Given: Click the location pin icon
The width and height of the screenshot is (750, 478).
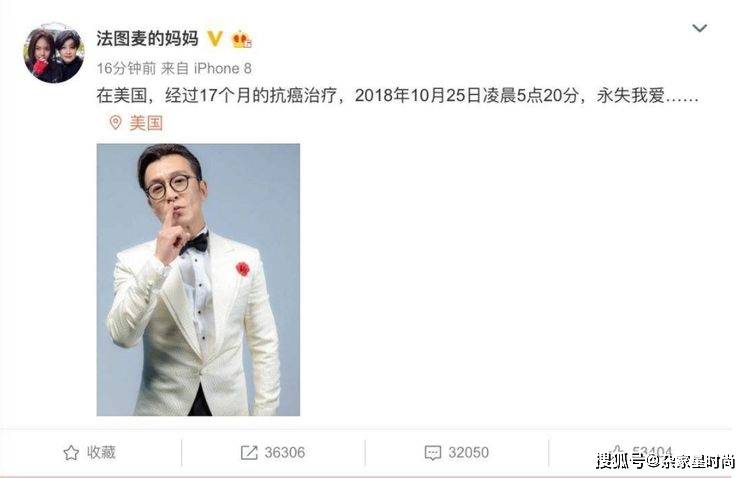Looking at the screenshot, I should (x=115, y=122).
